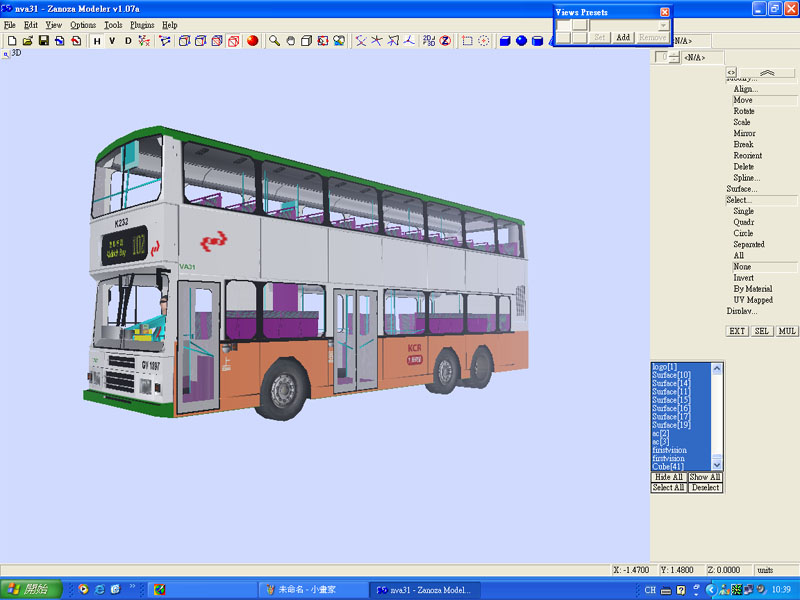This screenshot has width=800, height=600.
Task: Click the Hide All button
Action: tap(668, 477)
